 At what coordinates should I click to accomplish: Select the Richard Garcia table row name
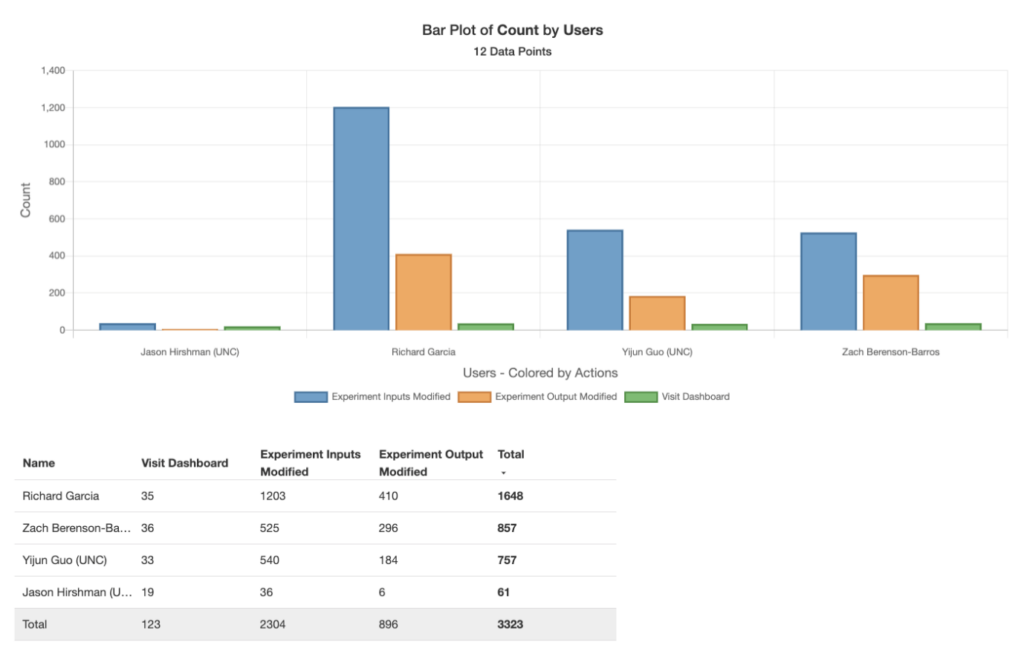(x=61, y=496)
